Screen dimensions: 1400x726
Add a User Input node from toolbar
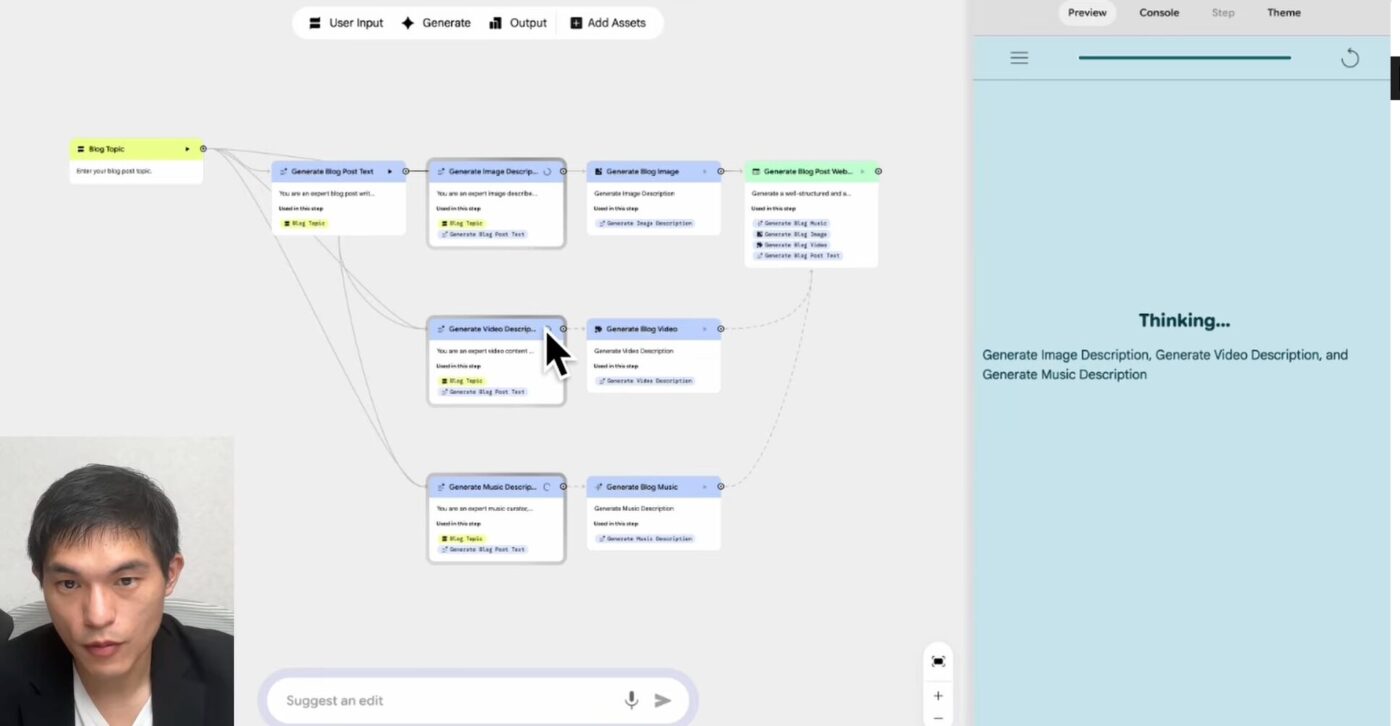(x=345, y=23)
